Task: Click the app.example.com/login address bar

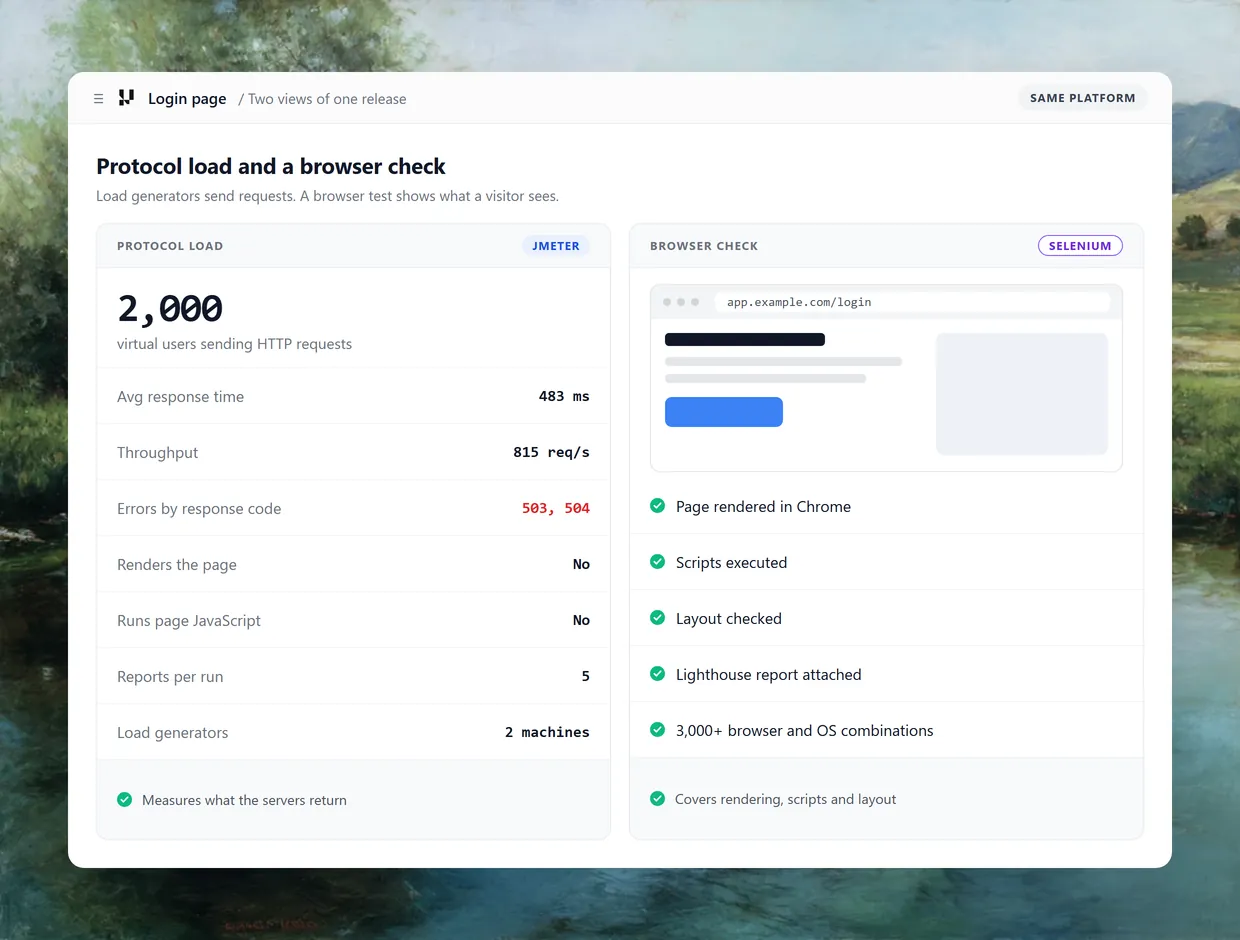Action: click(x=912, y=302)
